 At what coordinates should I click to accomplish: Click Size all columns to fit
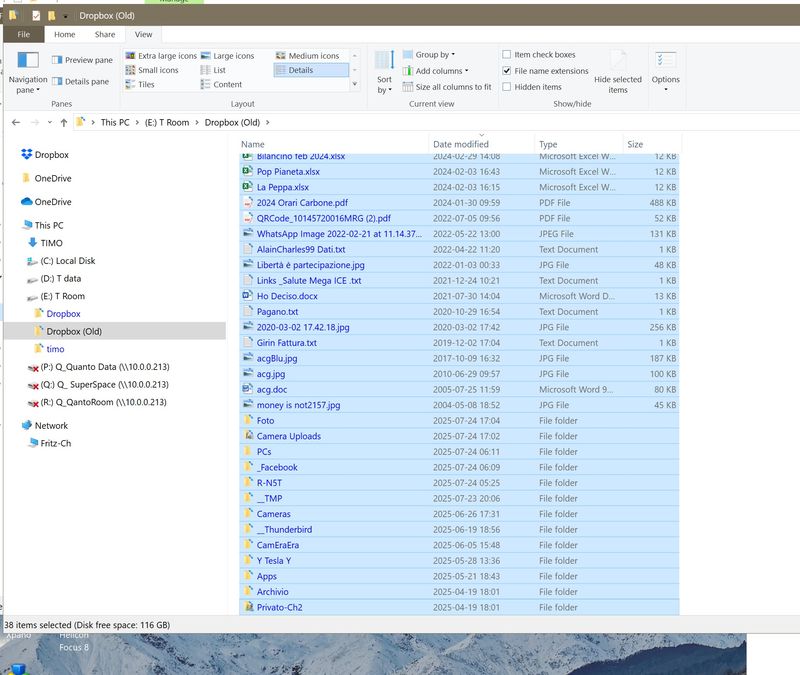[x=447, y=87]
